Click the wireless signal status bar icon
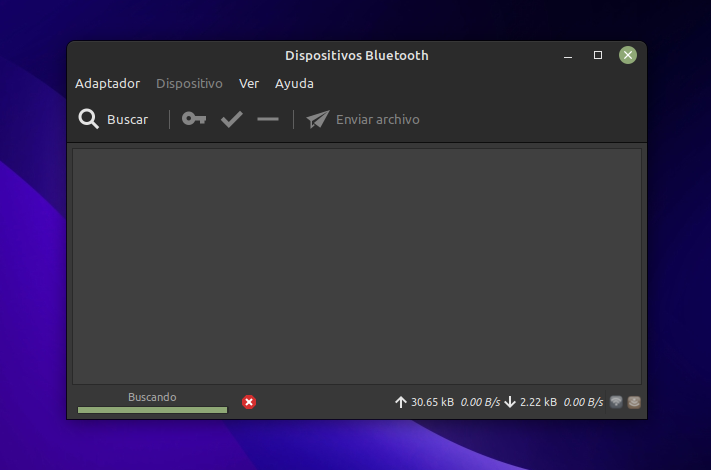Image resolution: width=711 pixels, height=470 pixels. pyautogui.click(x=616, y=402)
